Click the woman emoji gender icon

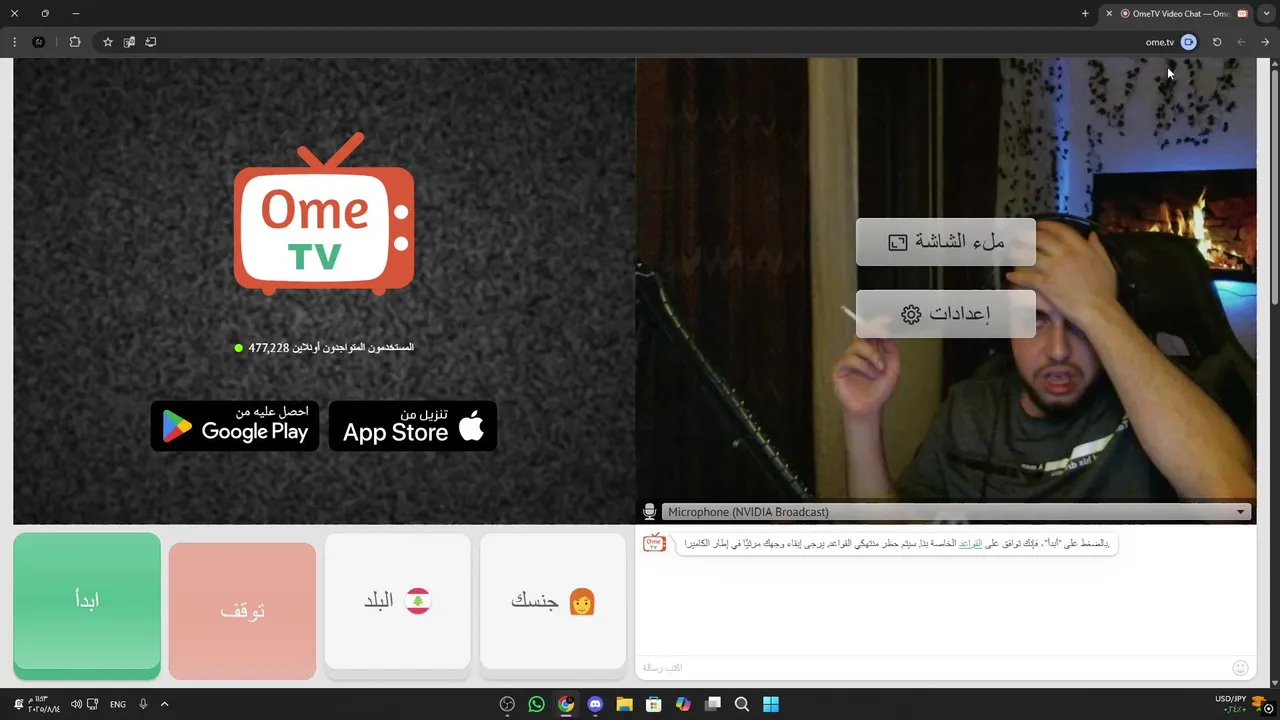pos(582,601)
